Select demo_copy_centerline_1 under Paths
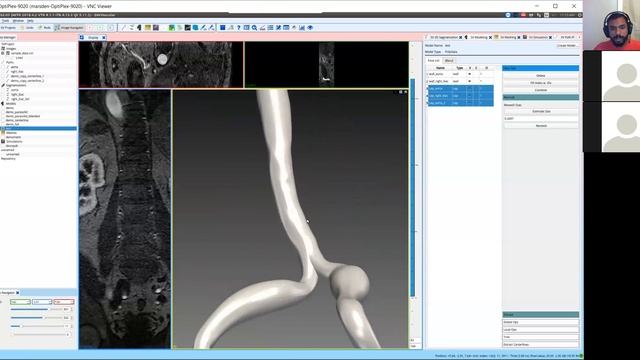This screenshot has height=360, width=640. pyautogui.click(x=27, y=76)
